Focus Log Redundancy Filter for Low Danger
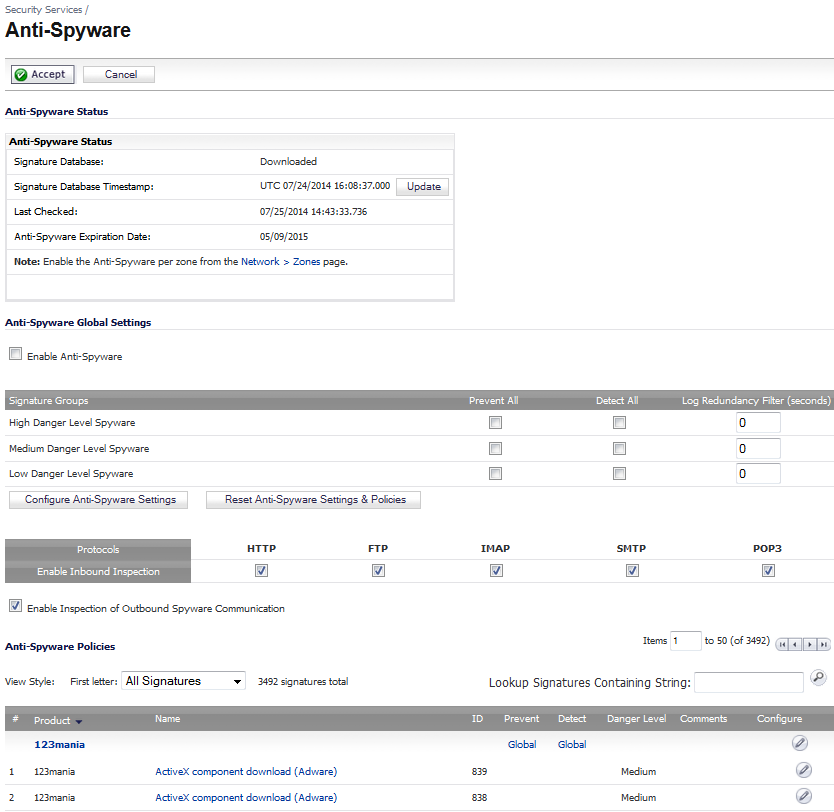Image resolution: width=834 pixels, height=812 pixels. click(758, 473)
